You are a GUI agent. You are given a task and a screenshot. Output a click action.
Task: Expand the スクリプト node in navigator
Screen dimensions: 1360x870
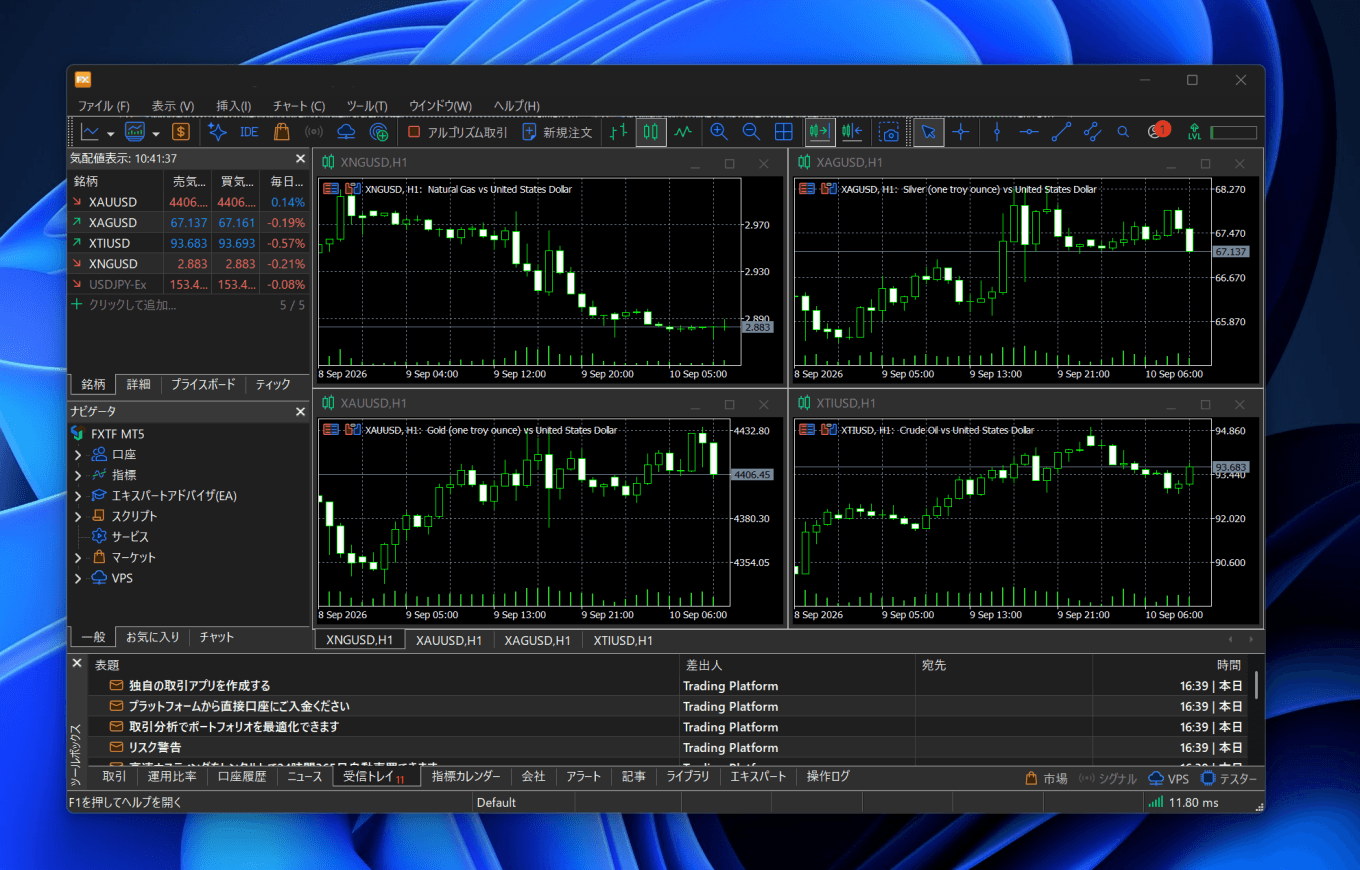click(x=78, y=516)
